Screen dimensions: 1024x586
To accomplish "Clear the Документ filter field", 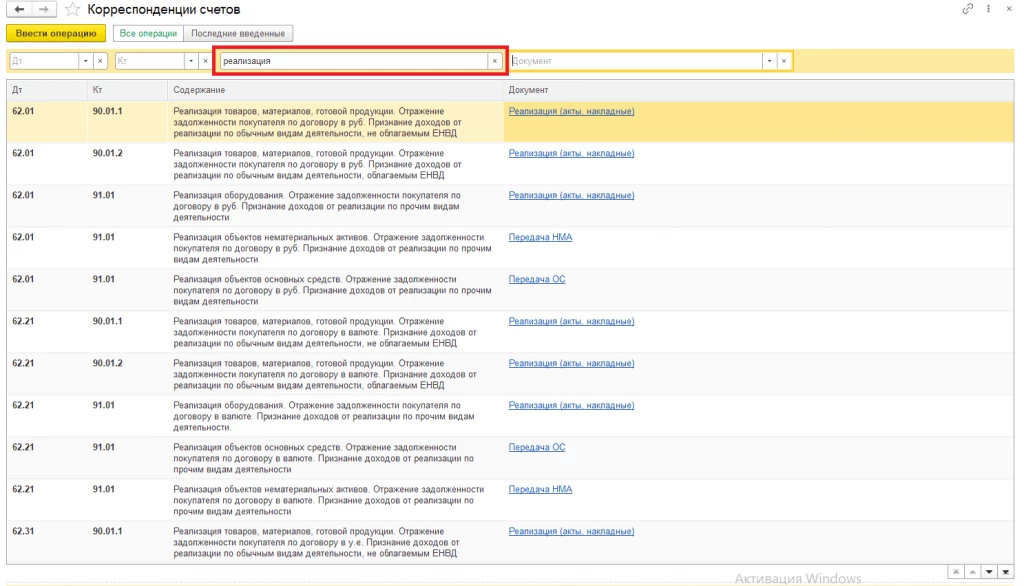I will point(784,61).
